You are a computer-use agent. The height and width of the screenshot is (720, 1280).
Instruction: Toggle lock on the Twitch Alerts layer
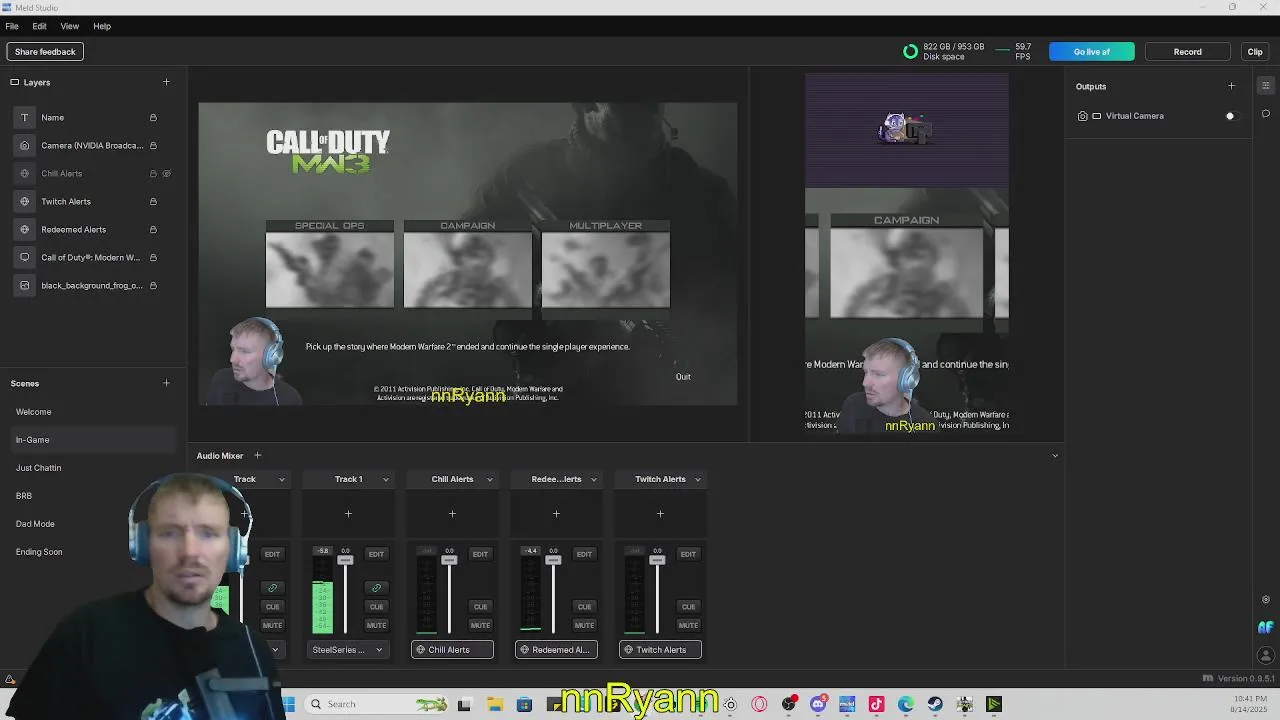tap(153, 202)
